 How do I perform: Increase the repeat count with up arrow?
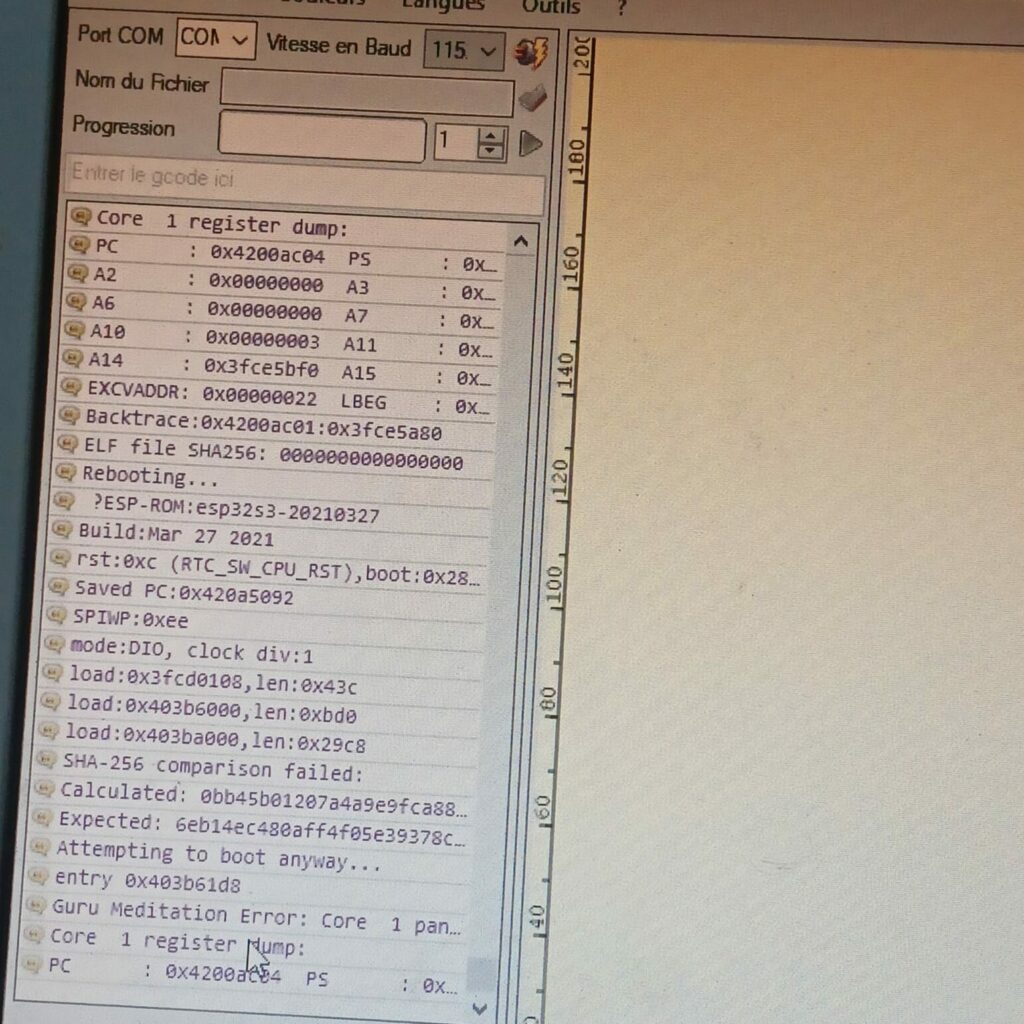[x=490, y=135]
